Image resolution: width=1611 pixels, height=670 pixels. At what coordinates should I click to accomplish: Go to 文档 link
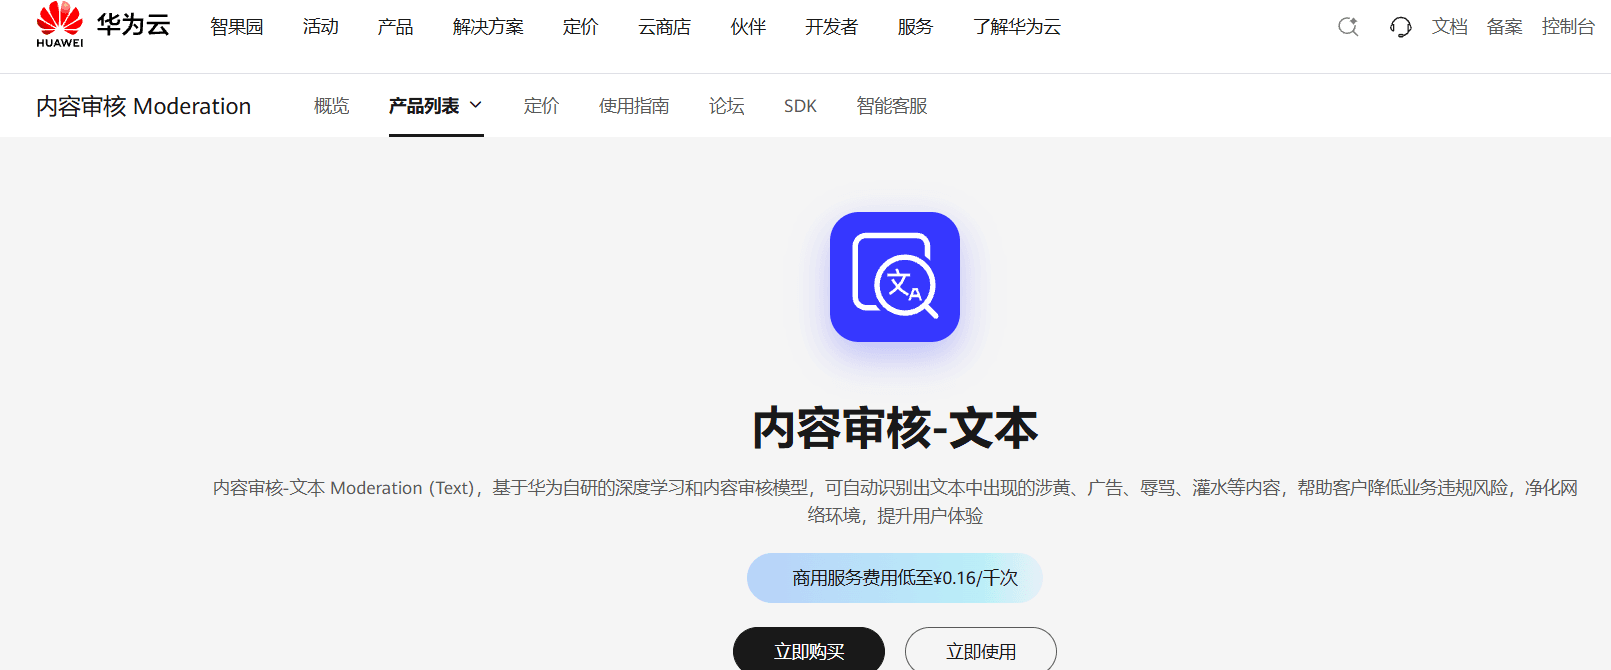pyautogui.click(x=1450, y=27)
